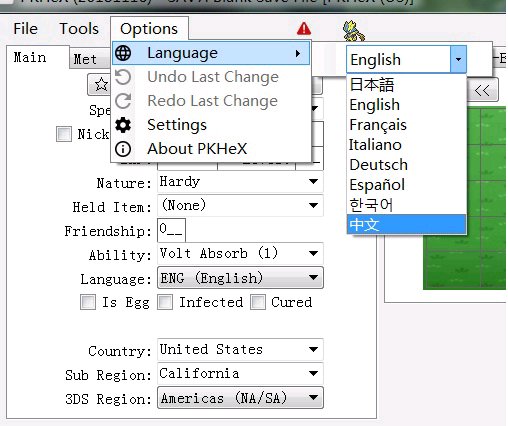Toggle the Nickname checkbox

pyautogui.click(x=64, y=134)
